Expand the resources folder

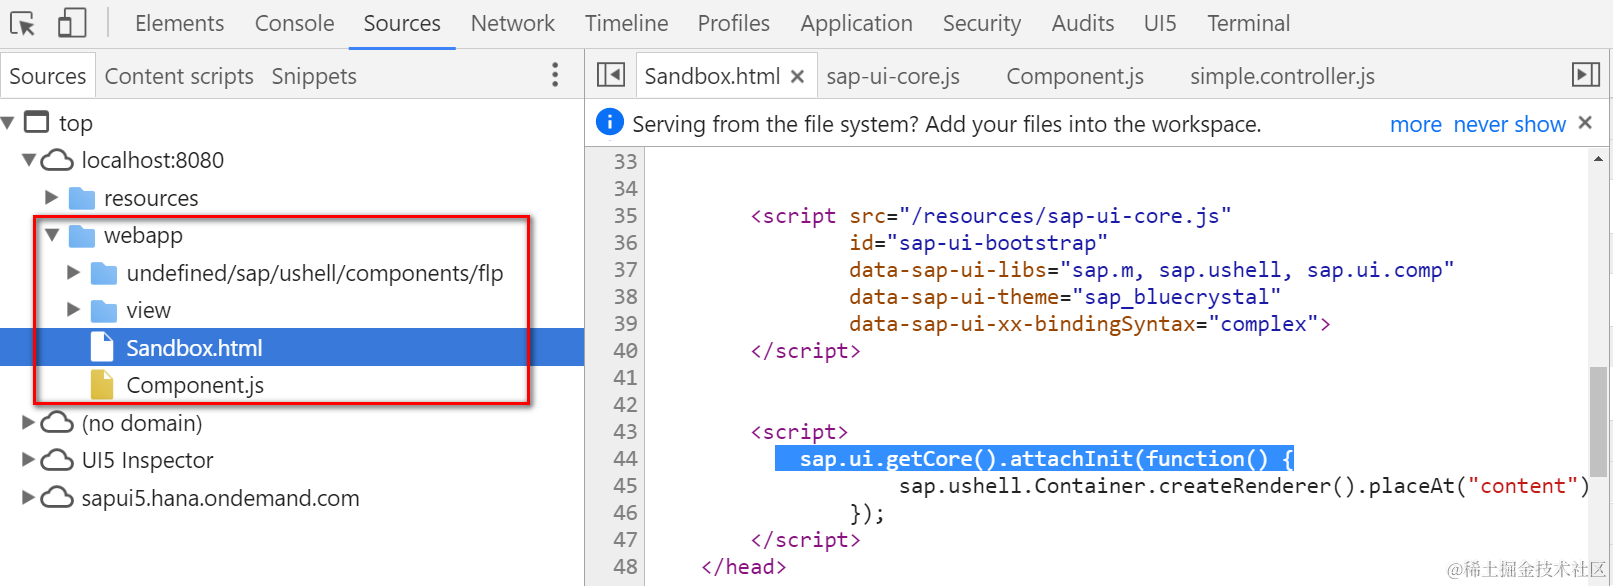[x=51, y=197]
